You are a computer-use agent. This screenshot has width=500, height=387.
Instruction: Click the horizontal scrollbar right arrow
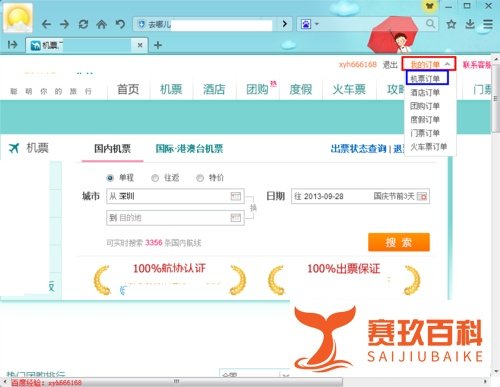[x=486, y=381]
